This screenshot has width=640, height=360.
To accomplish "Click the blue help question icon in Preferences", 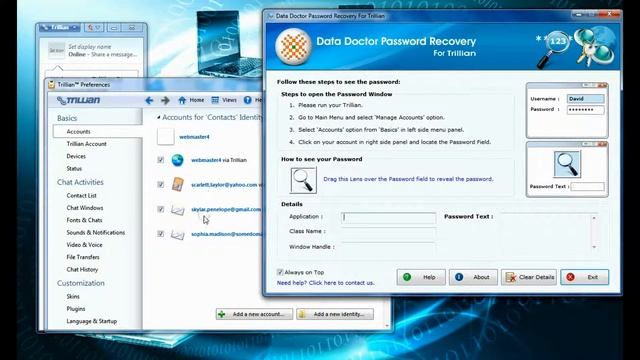I will pyautogui.click(x=248, y=100).
